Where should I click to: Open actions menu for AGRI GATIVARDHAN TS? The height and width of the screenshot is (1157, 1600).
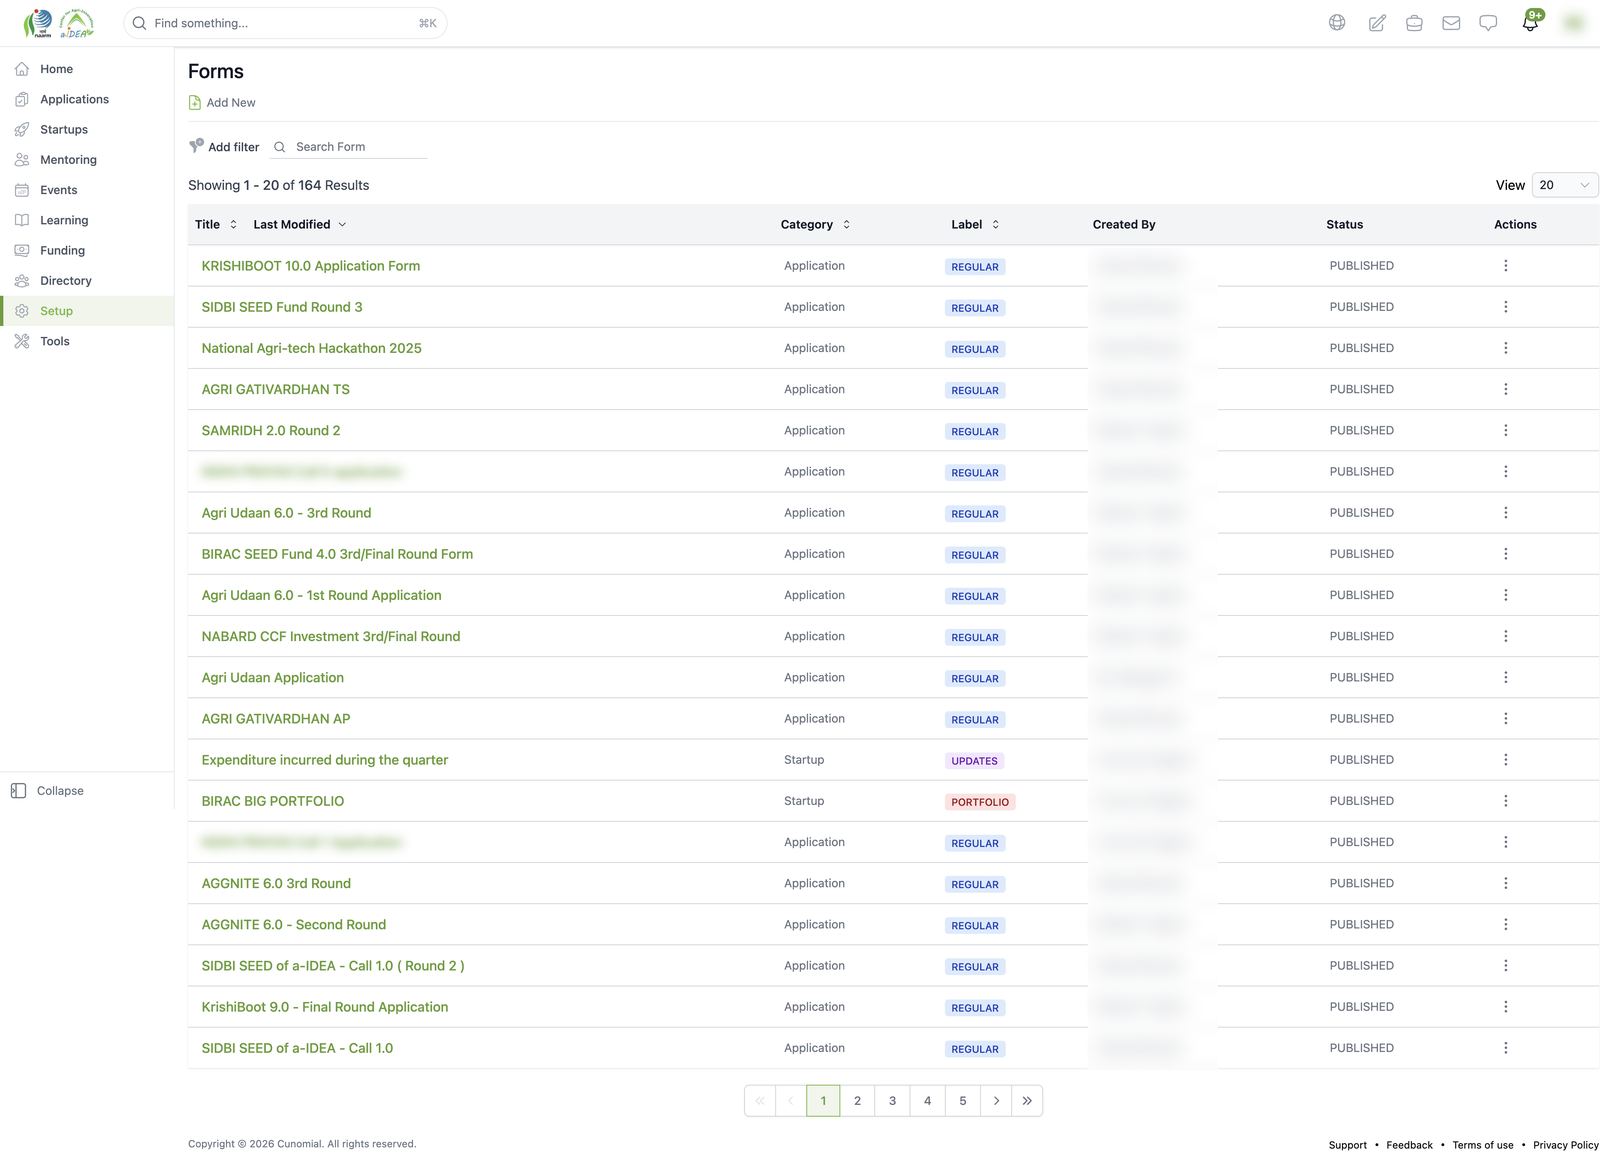tap(1505, 389)
